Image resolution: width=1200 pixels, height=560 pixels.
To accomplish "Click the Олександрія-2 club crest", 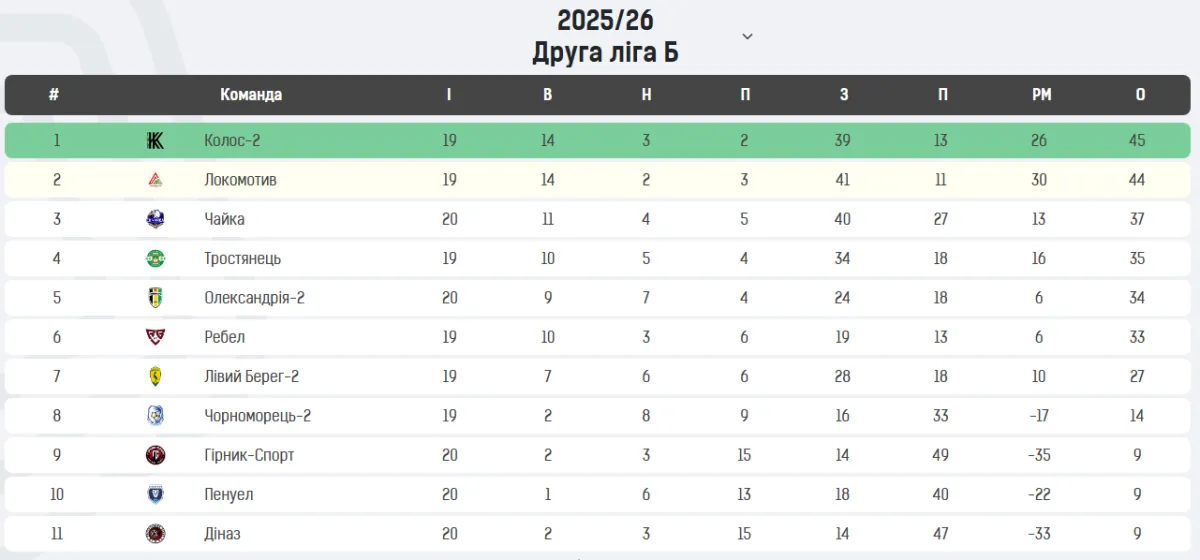I will tap(155, 298).
